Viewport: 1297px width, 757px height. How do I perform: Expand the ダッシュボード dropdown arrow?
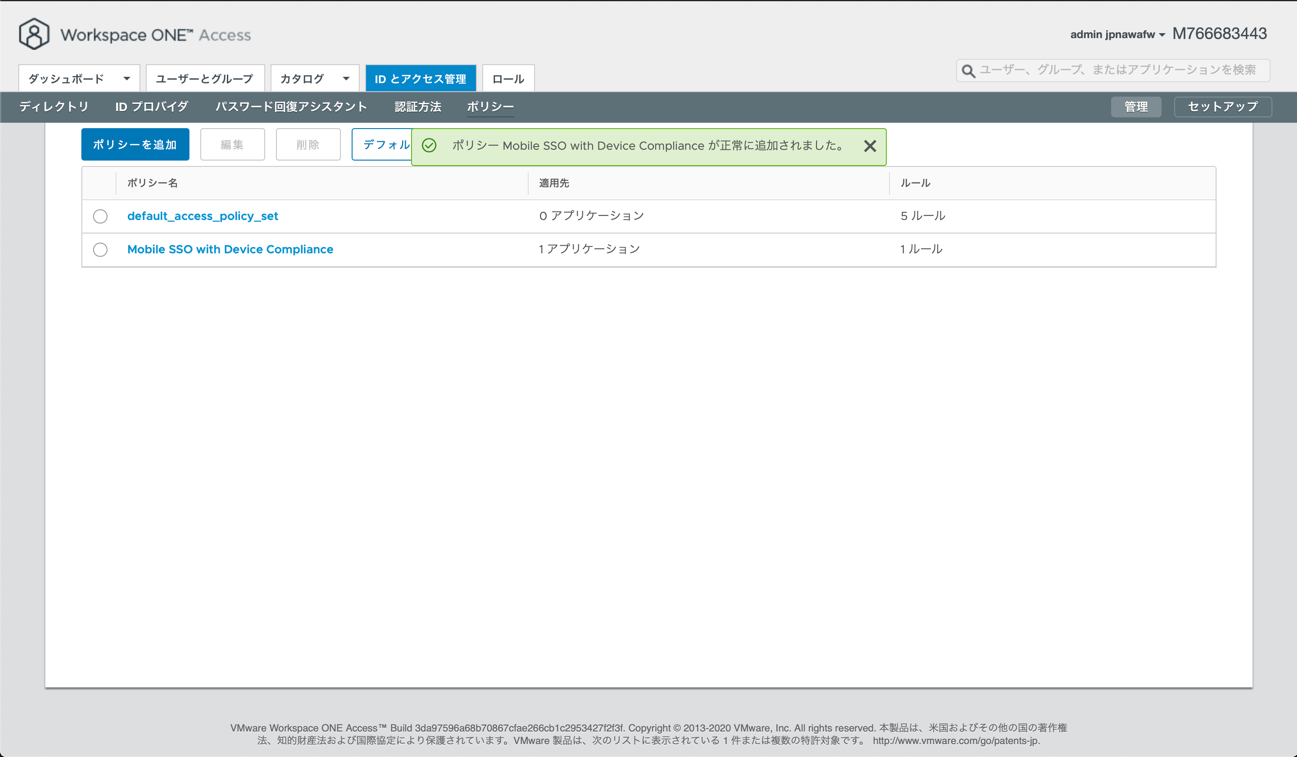[x=127, y=79]
